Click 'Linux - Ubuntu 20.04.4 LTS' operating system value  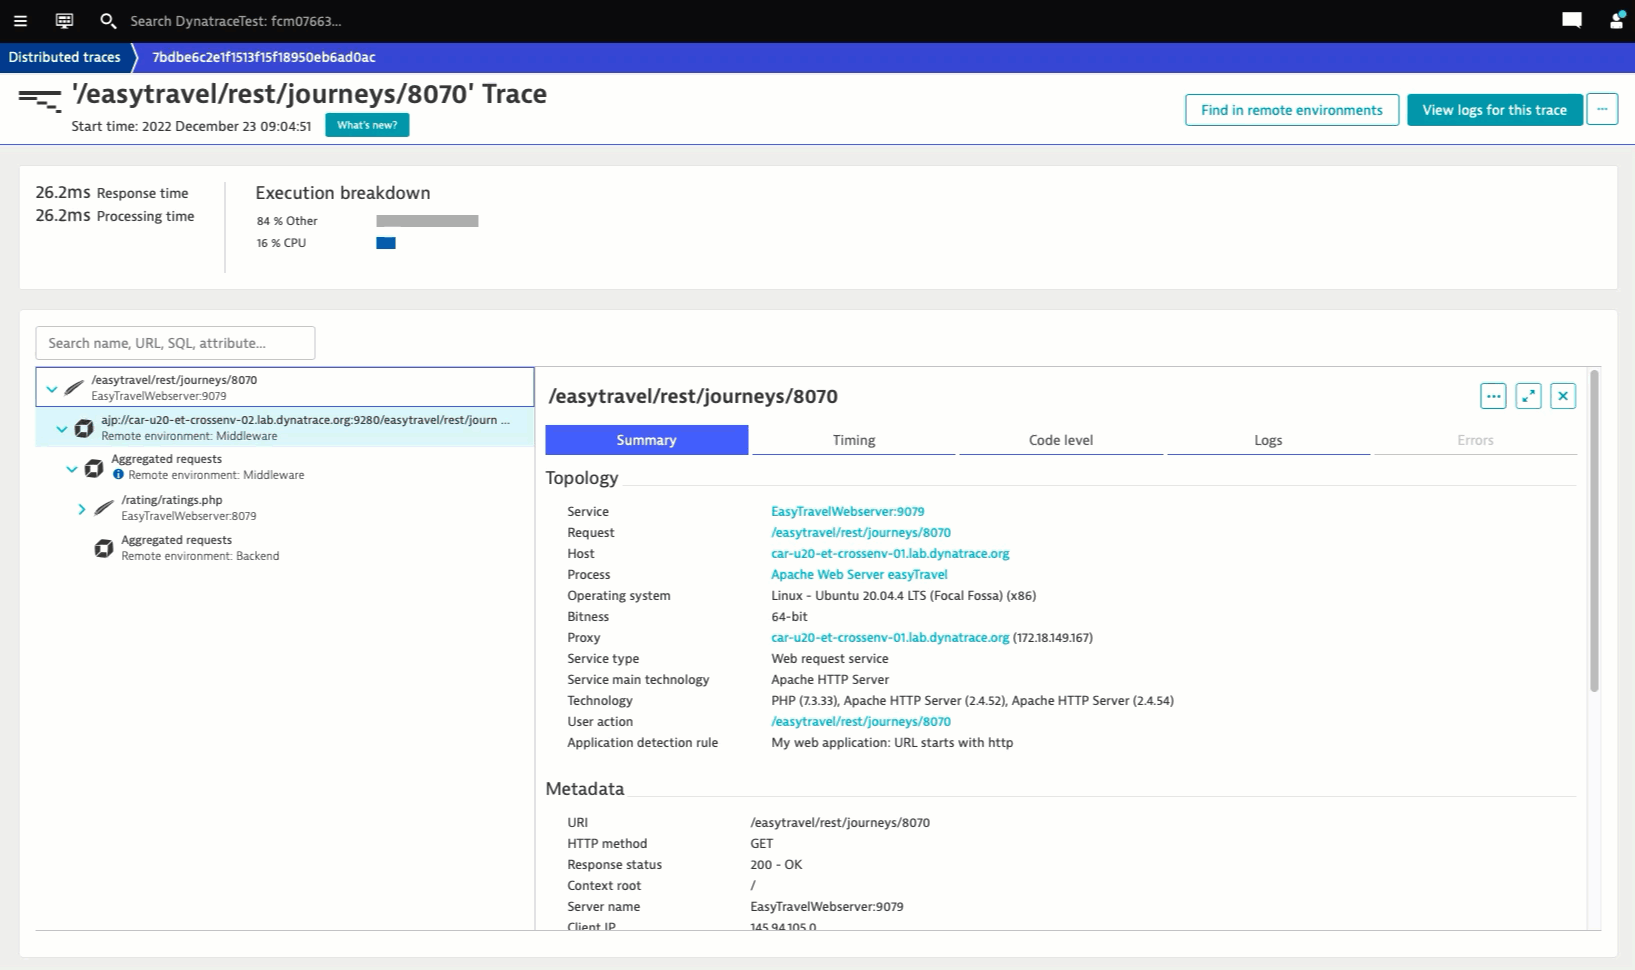pyautogui.click(x=904, y=595)
